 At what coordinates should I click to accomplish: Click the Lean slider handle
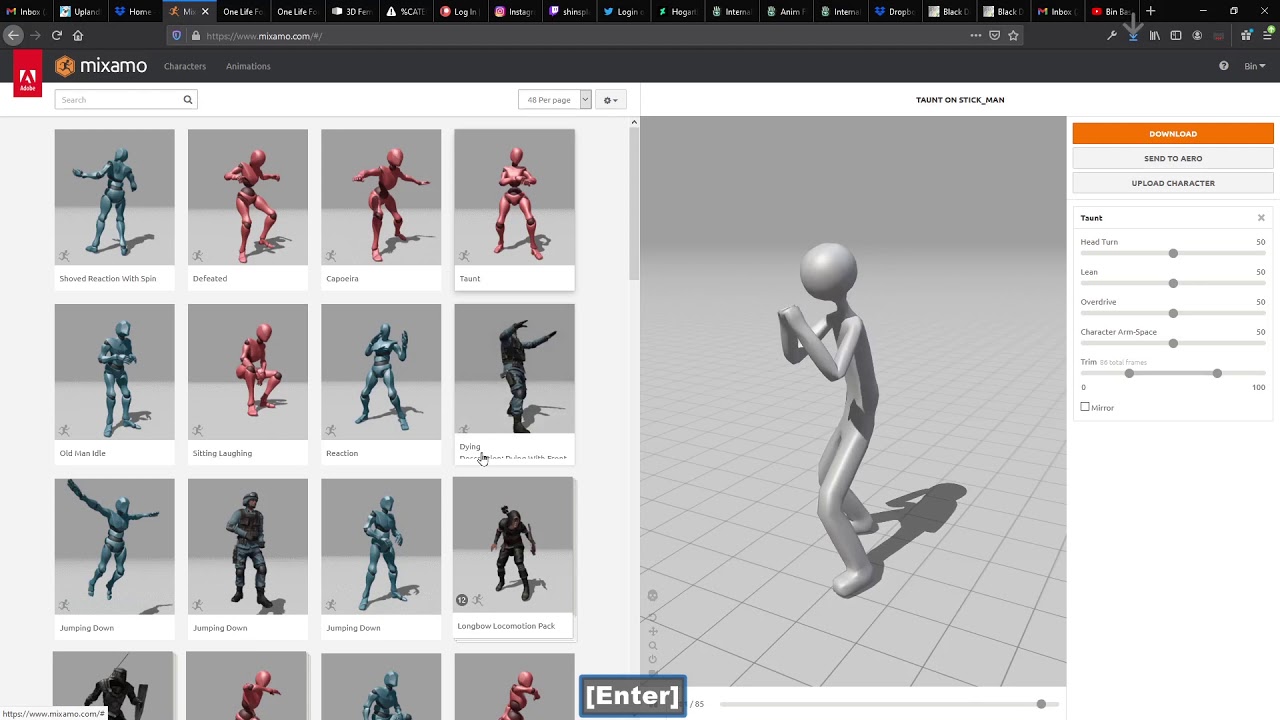tap(1173, 283)
